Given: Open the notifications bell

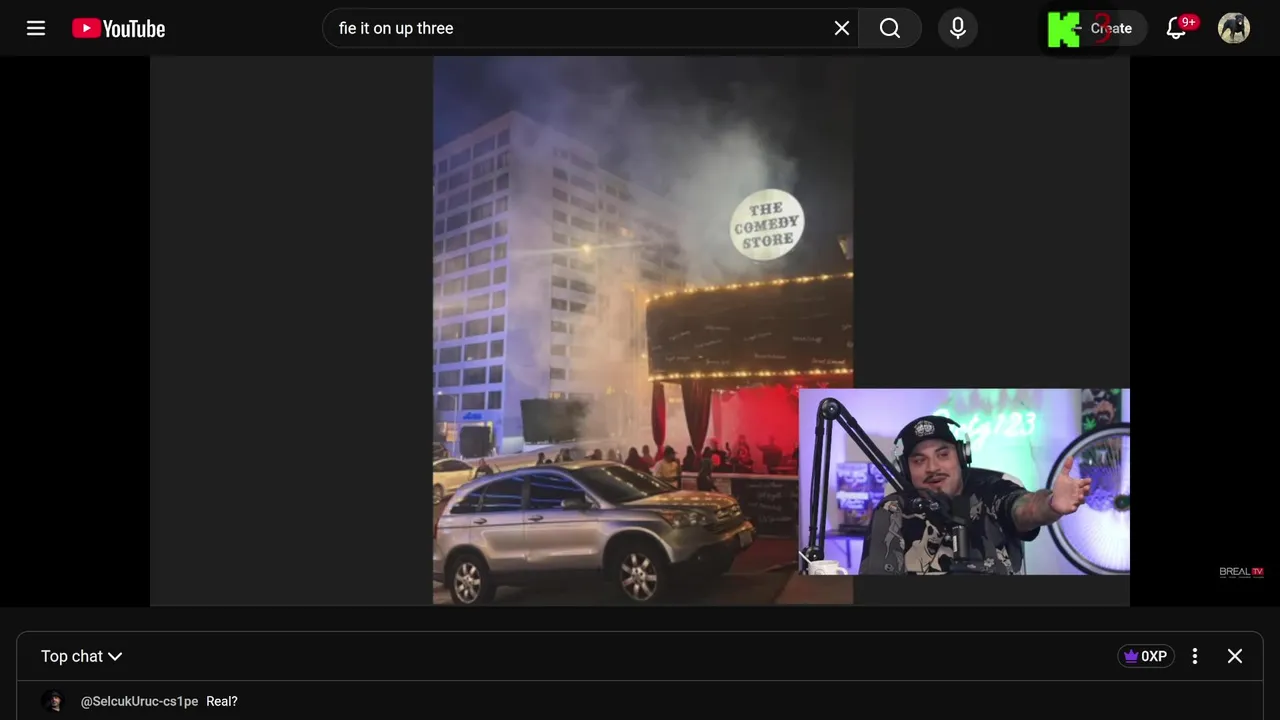Looking at the screenshot, I should click(1177, 28).
